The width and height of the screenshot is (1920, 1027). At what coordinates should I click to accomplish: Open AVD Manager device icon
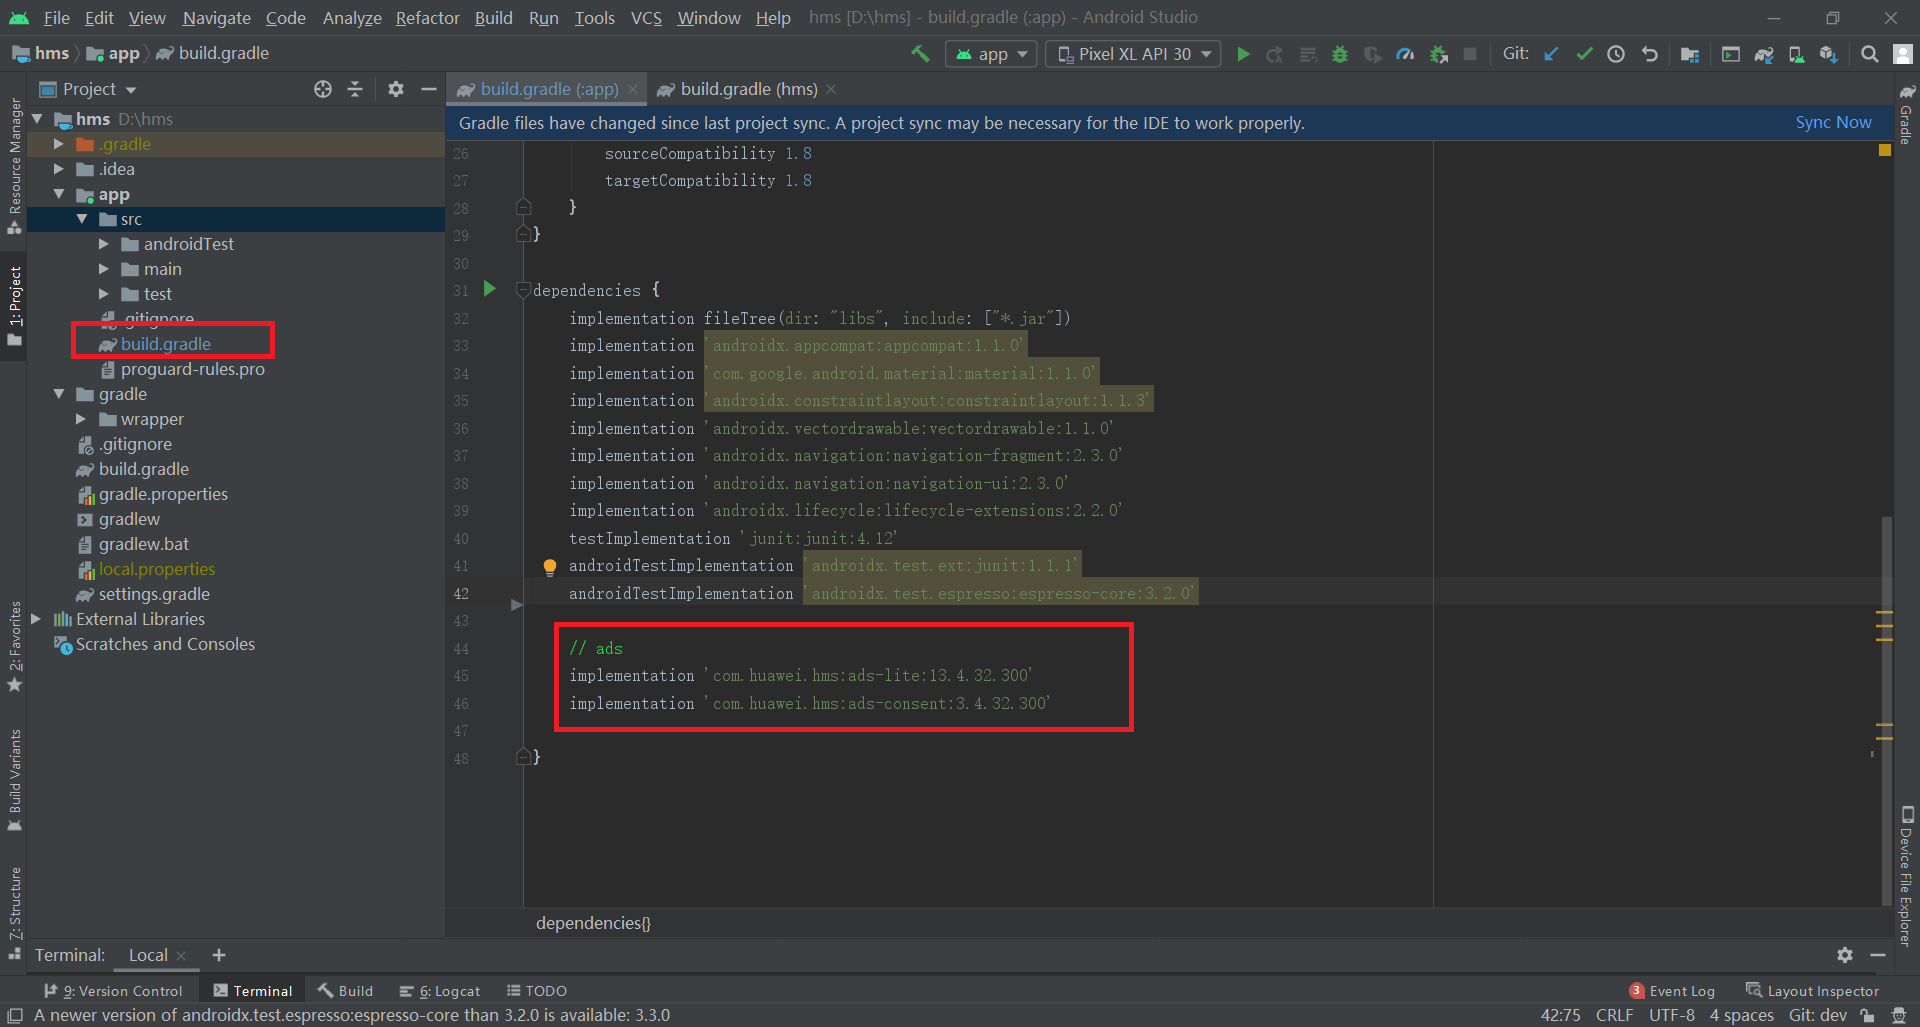(x=1796, y=54)
